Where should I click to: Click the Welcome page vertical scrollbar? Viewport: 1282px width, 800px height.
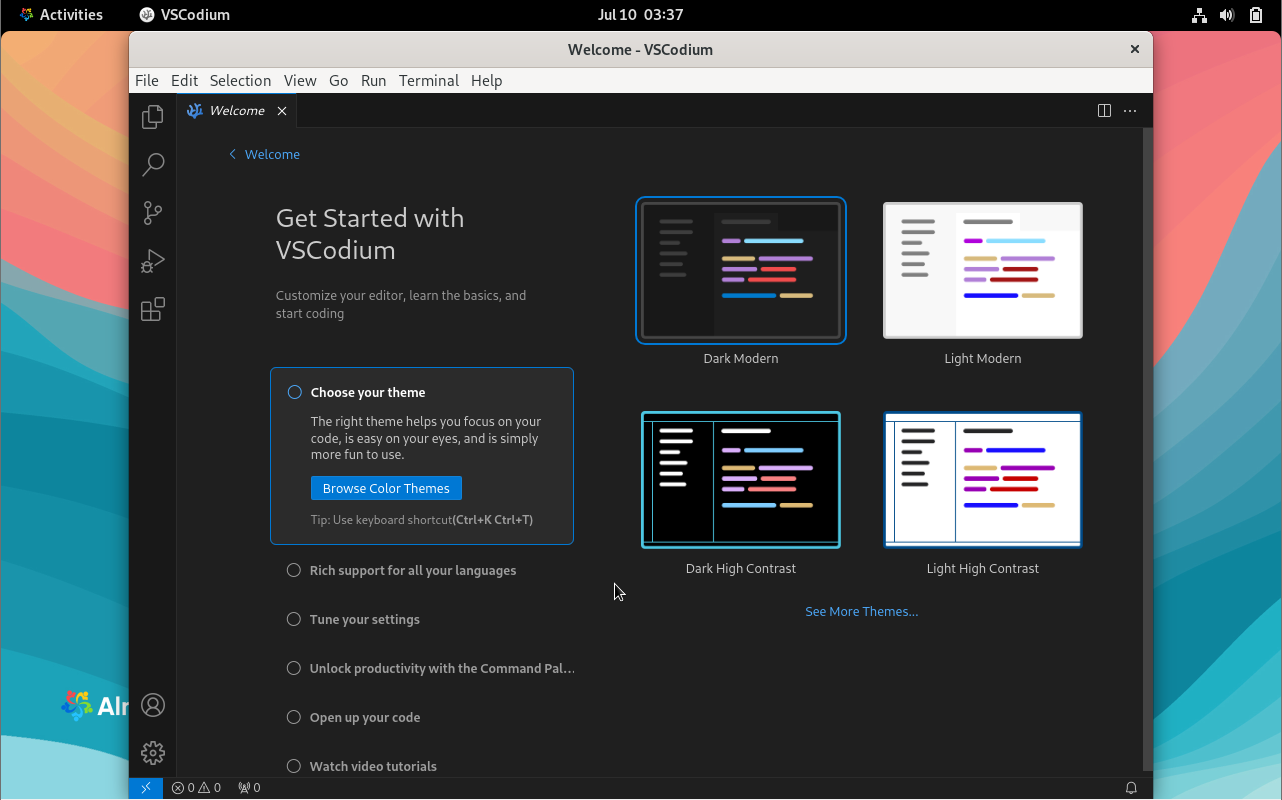pos(1148,448)
